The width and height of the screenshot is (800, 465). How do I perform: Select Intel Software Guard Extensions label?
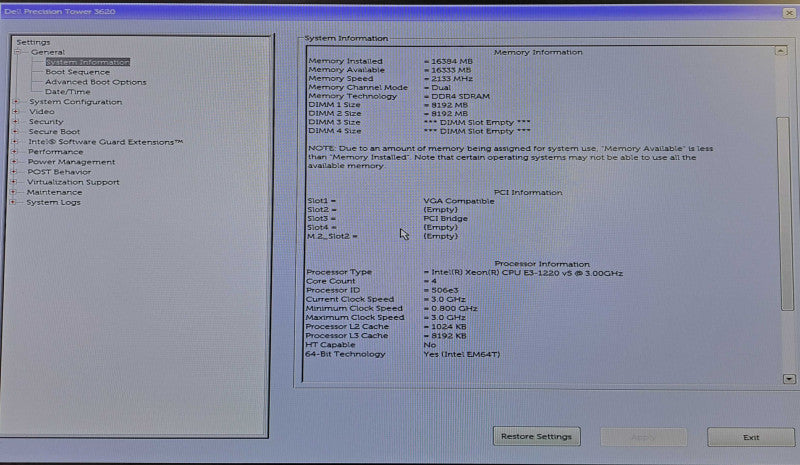pyautogui.click(x=105, y=142)
